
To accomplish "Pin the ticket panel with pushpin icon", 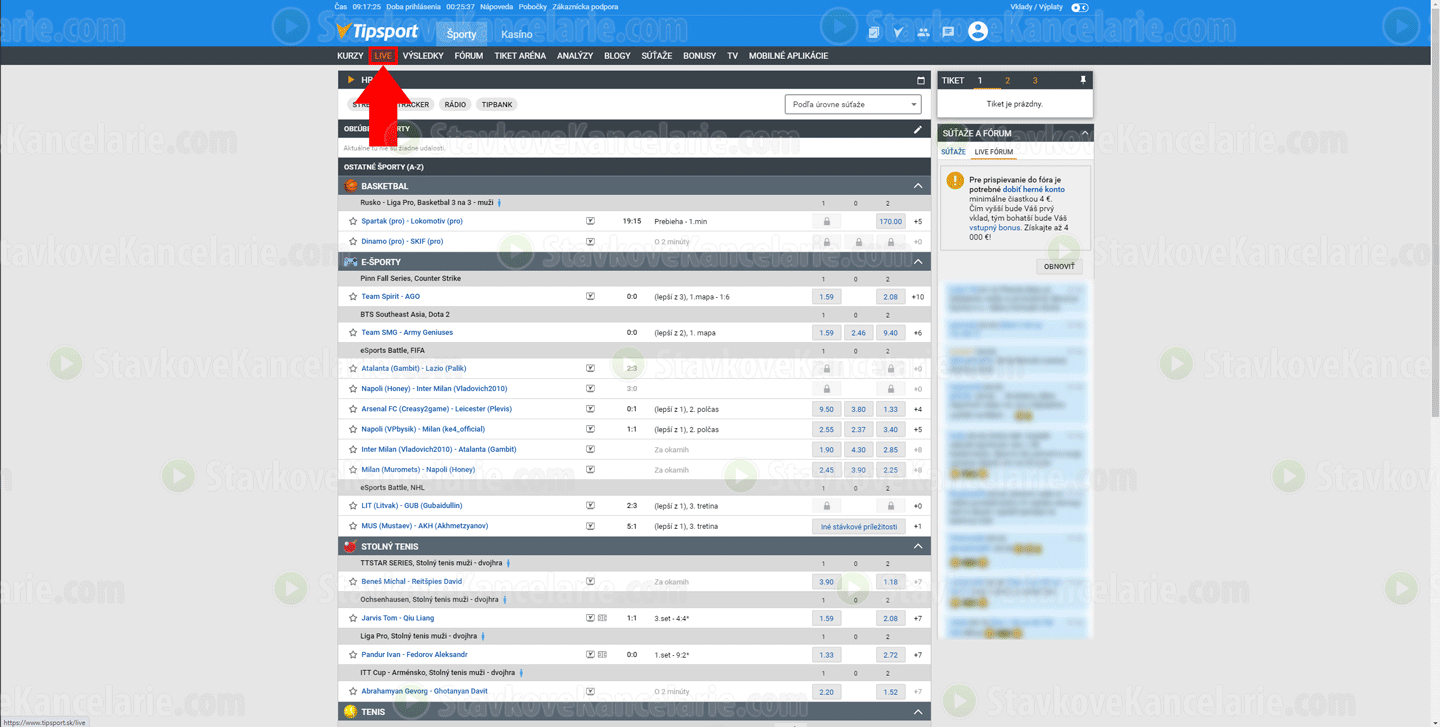I will click(x=1082, y=80).
